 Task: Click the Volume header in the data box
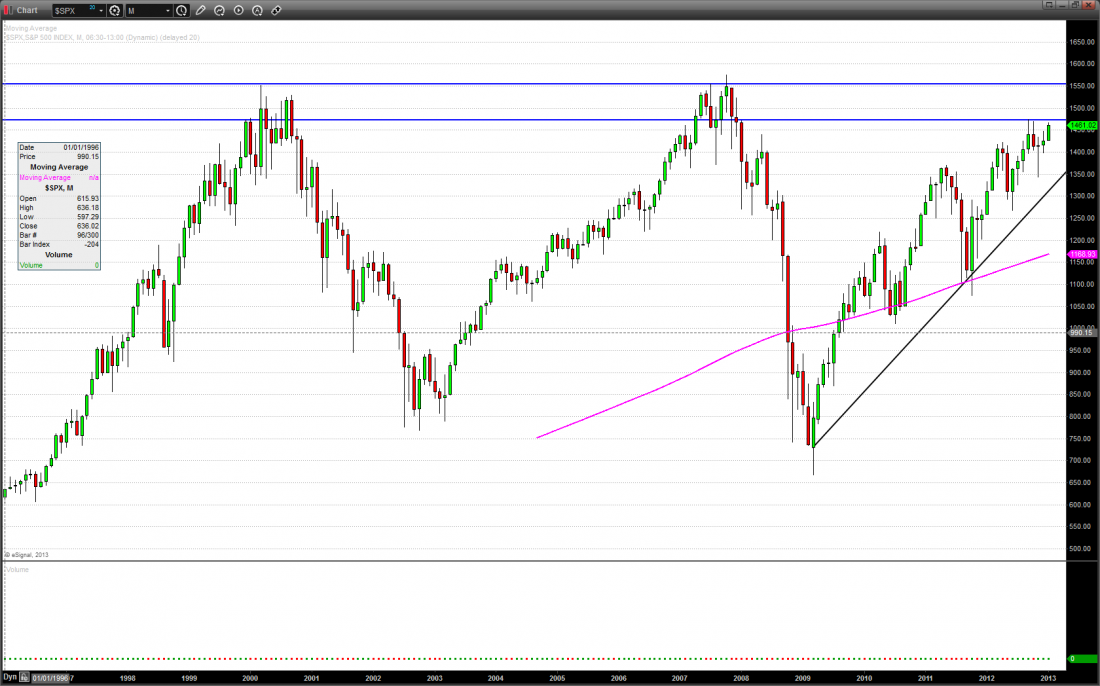click(59, 255)
